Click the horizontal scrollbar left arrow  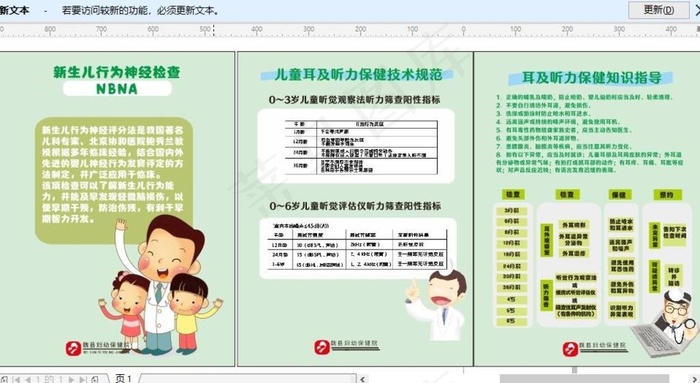point(362,379)
